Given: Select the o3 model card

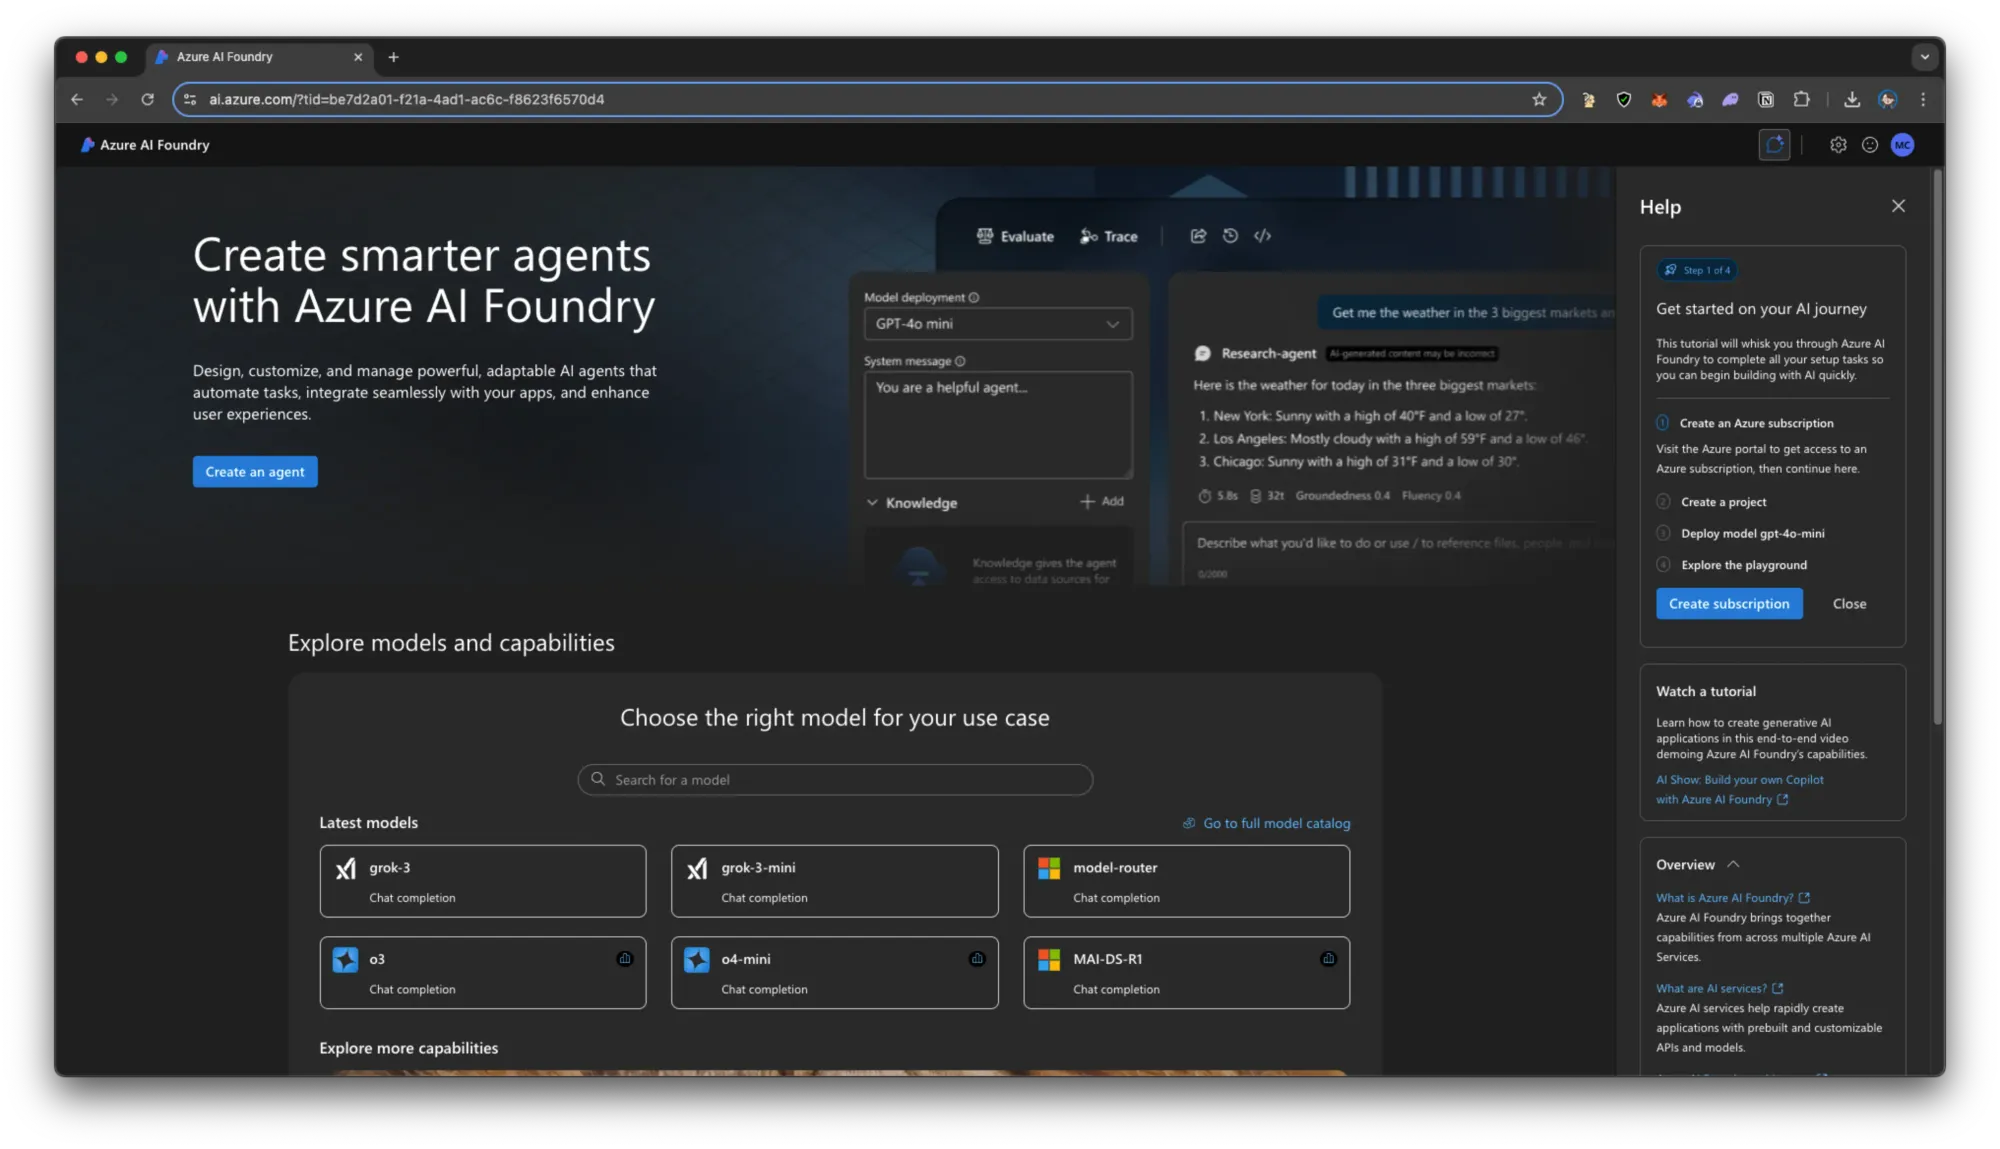Looking at the screenshot, I should click(483, 973).
